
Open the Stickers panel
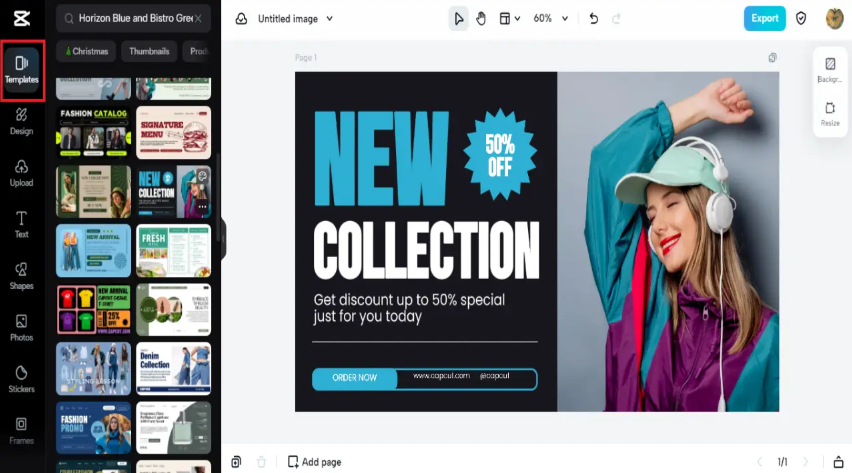22,379
